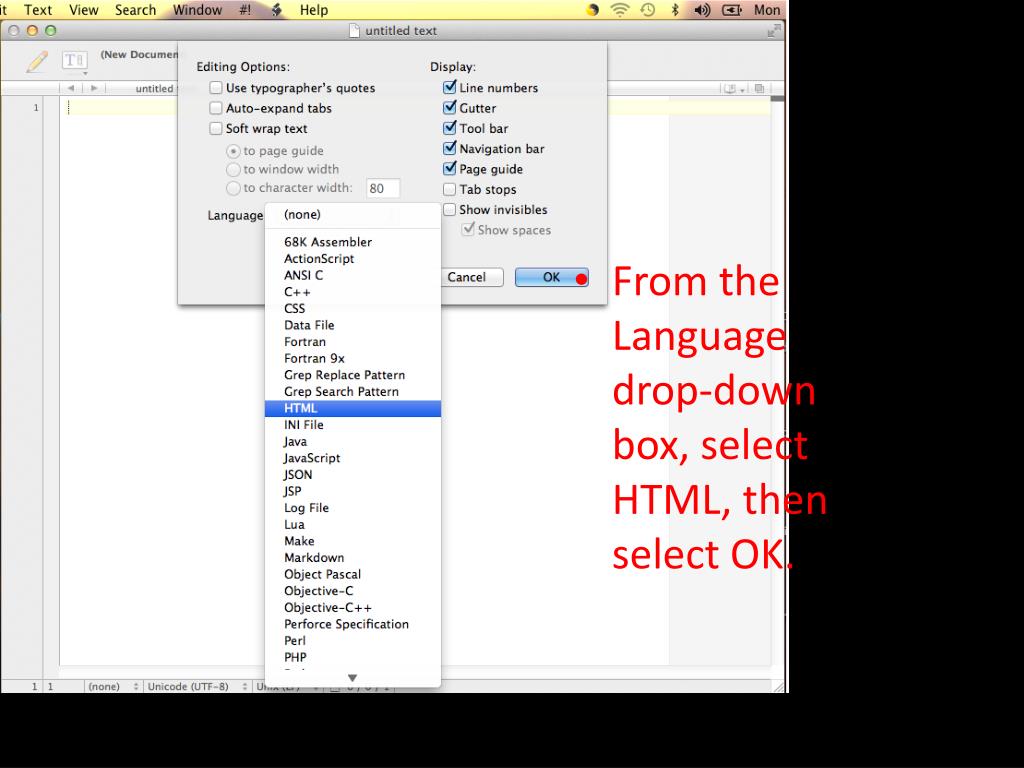This screenshot has width=1024, height=768.
Task: Click the Bluetooth menu bar icon
Action: point(675,10)
